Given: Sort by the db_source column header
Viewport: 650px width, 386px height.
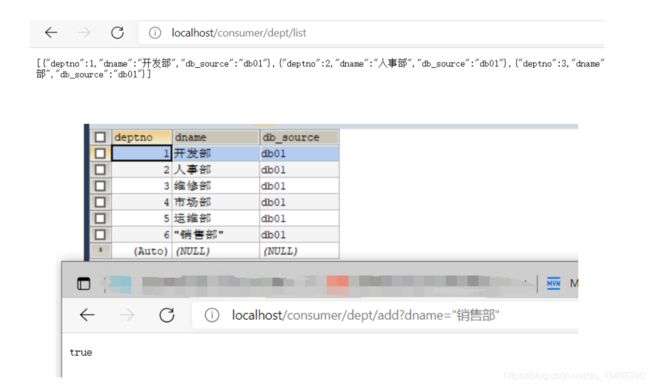Looking at the screenshot, I should 299,137.
